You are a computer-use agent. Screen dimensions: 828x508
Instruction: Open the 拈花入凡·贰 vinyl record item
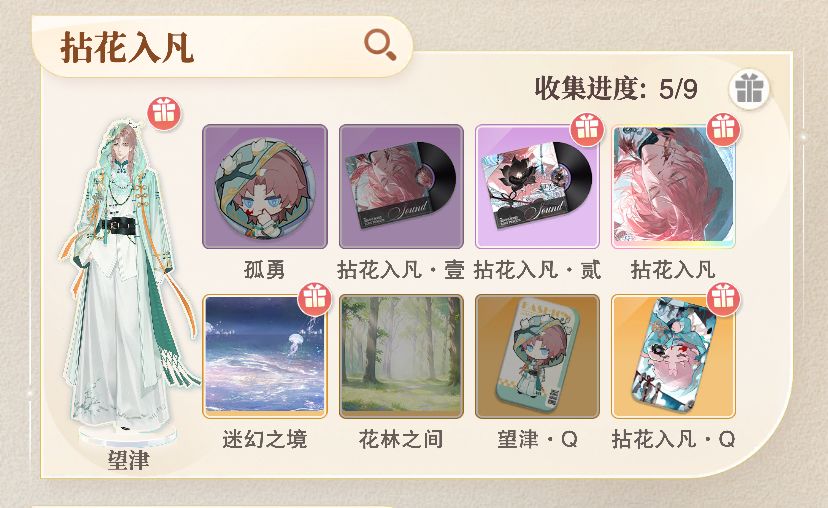(x=537, y=186)
